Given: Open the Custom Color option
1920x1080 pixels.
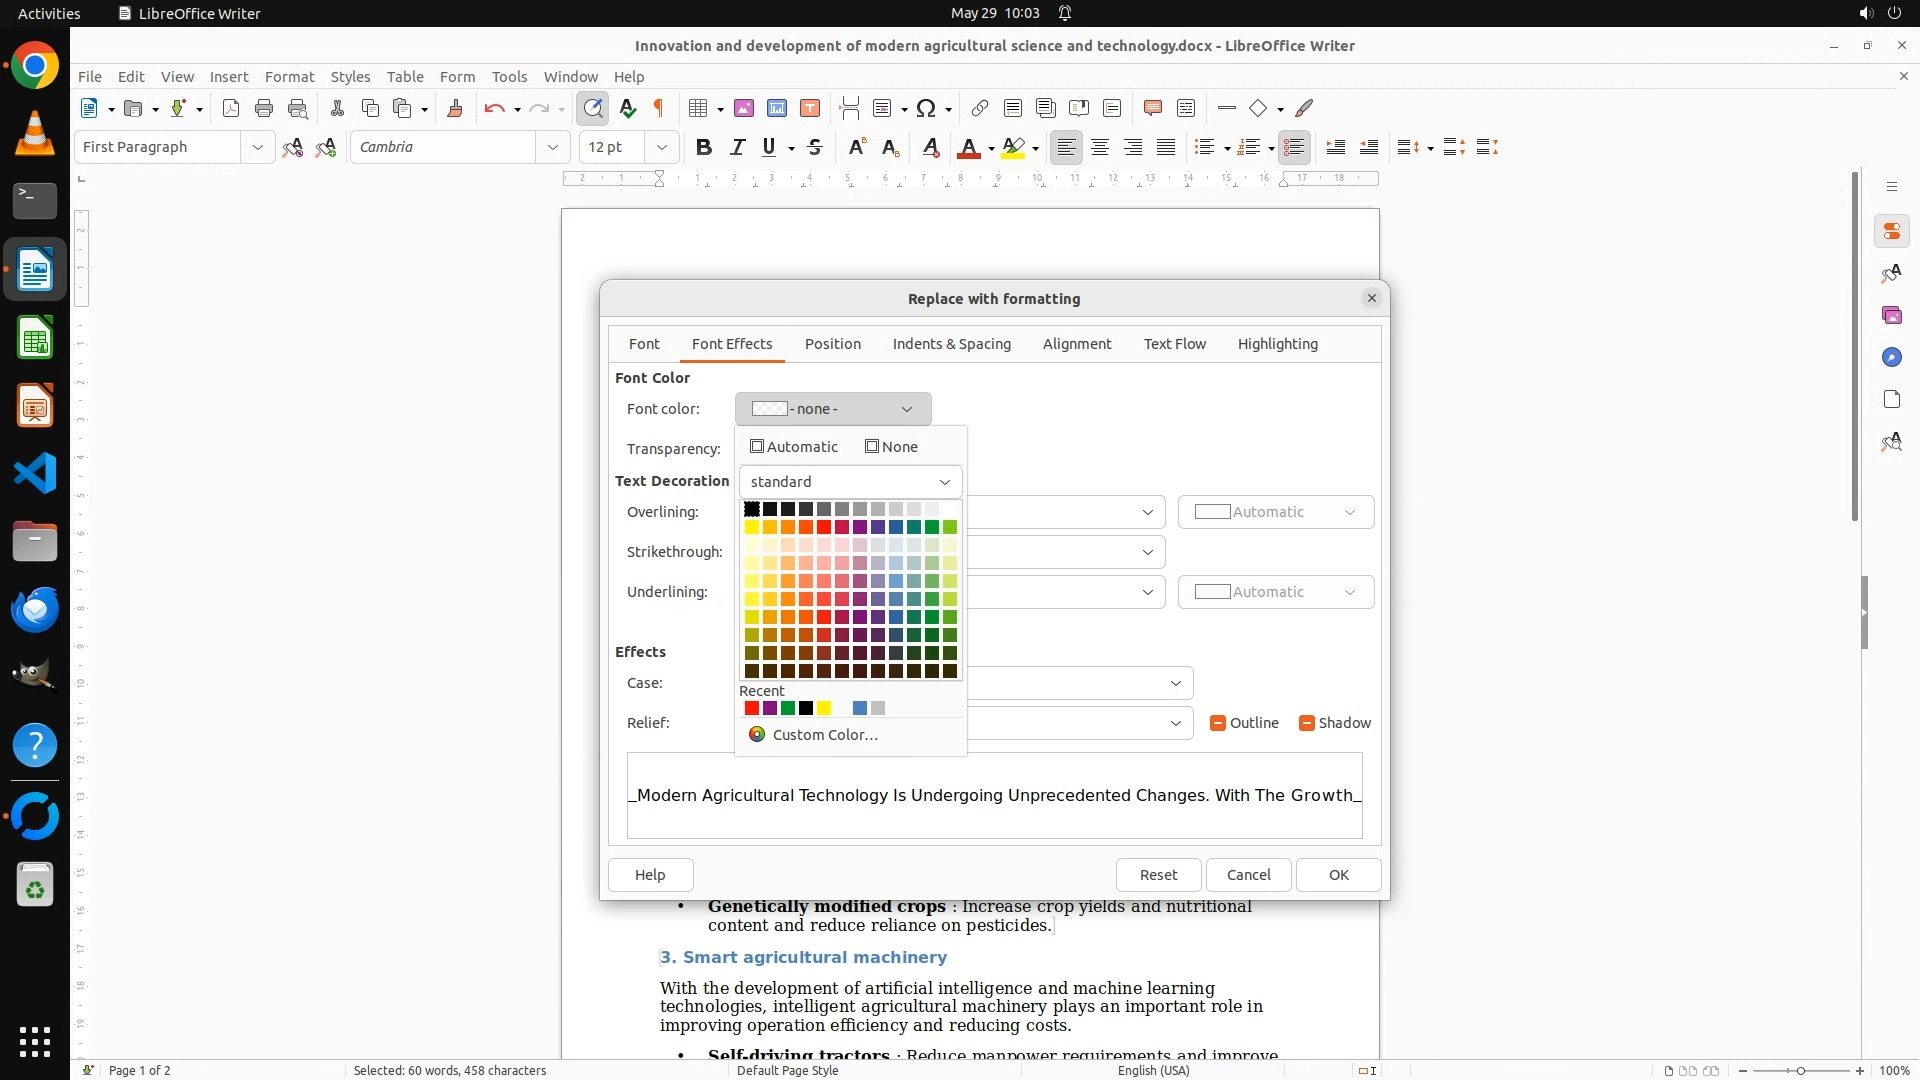Looking at the screenshot, I should click(824, 735).
